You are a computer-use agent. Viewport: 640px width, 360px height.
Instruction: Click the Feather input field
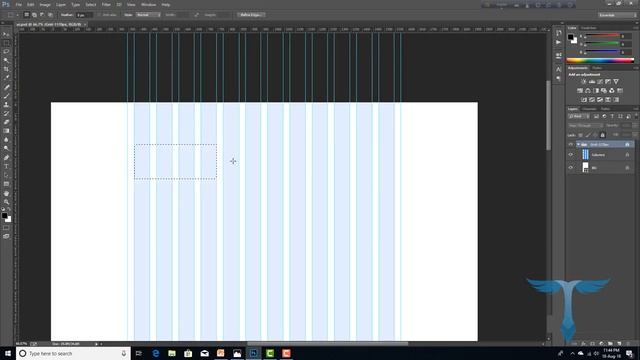84,15
